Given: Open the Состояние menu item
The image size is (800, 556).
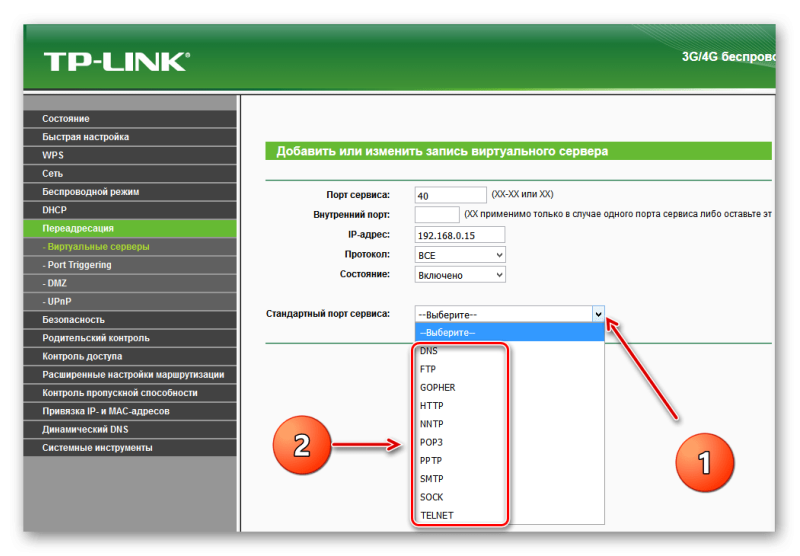Looking at the screenshot, I should point(130,118).
